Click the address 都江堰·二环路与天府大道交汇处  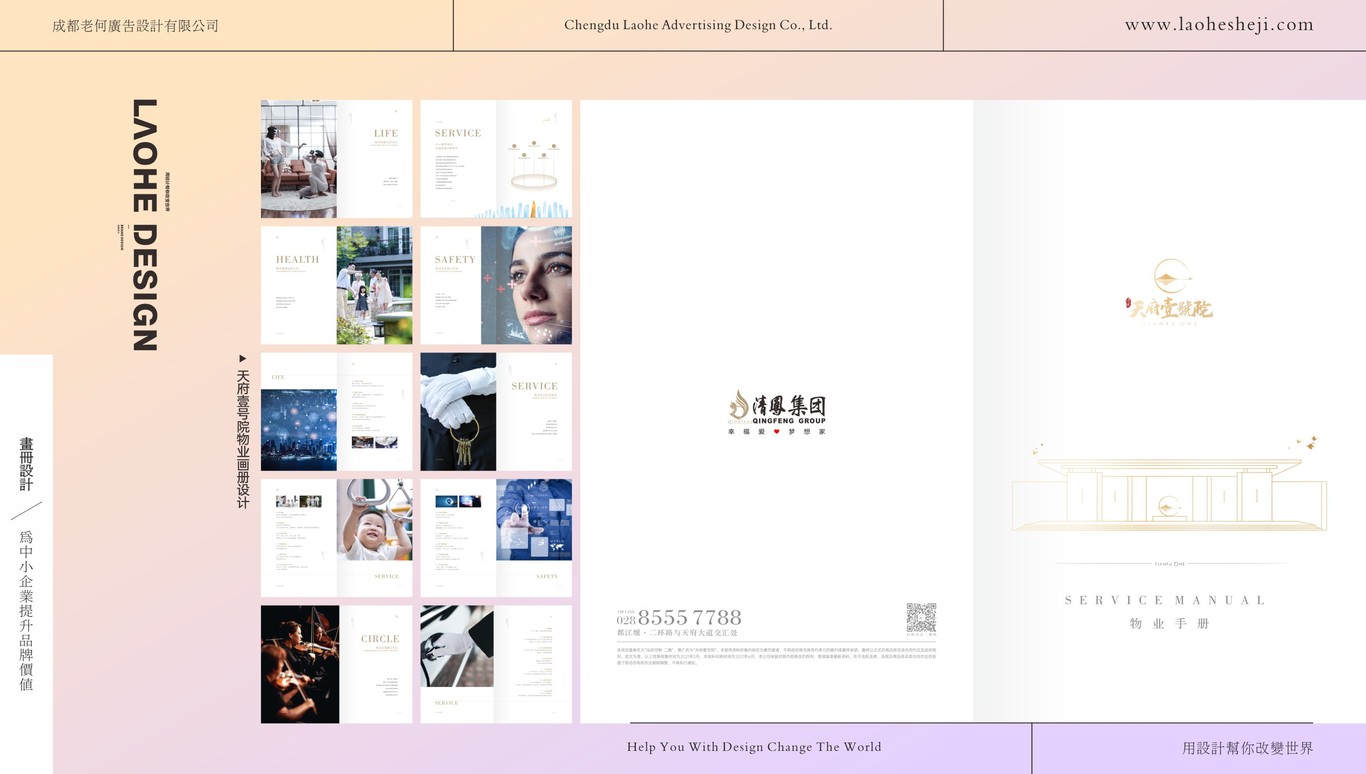(677, 633)
